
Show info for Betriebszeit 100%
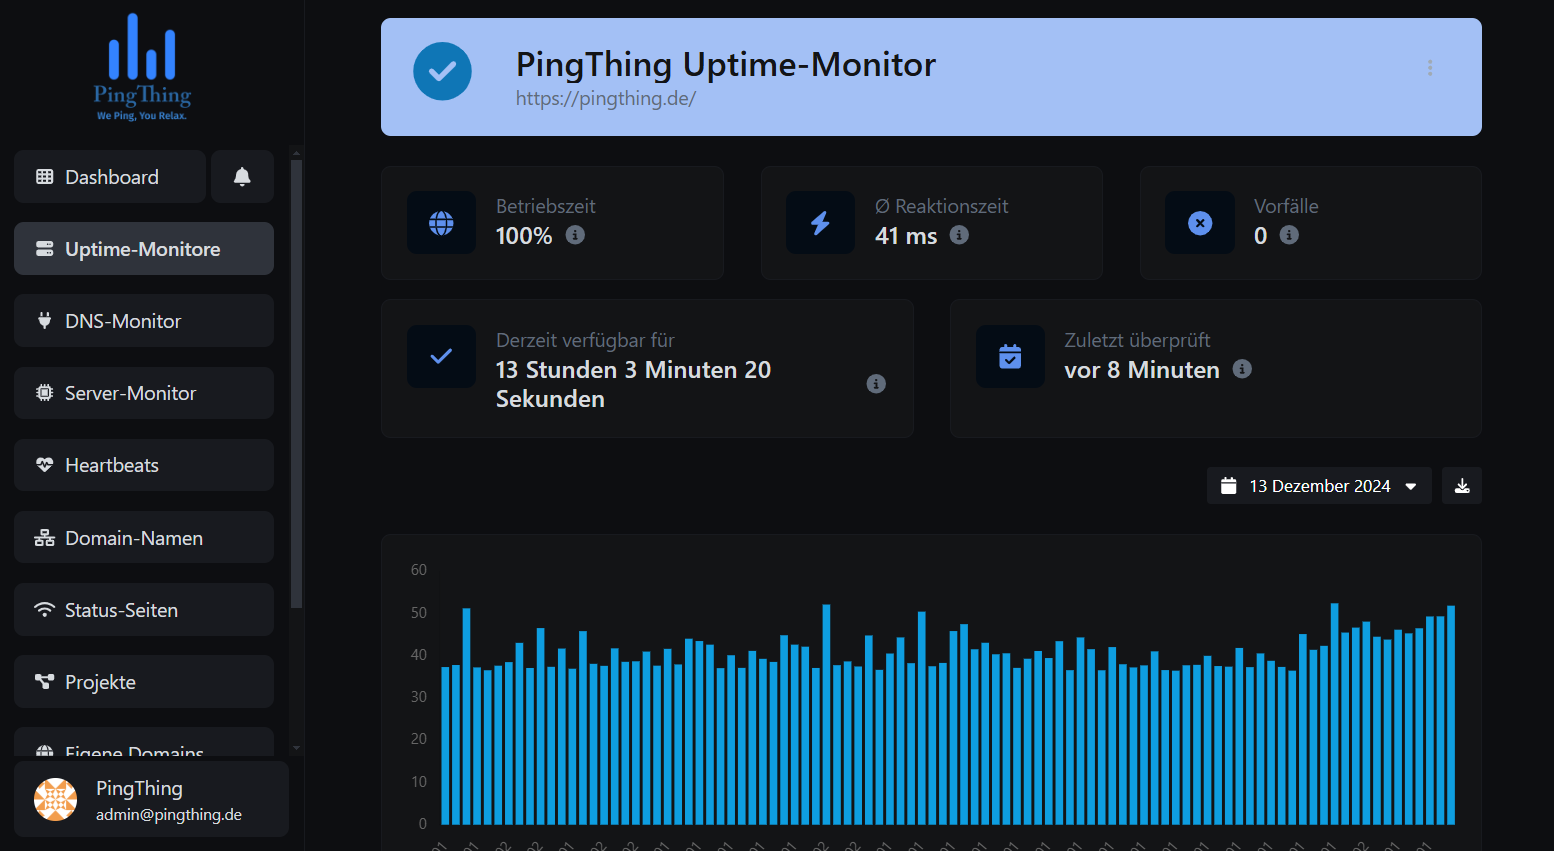pos(575,235)
